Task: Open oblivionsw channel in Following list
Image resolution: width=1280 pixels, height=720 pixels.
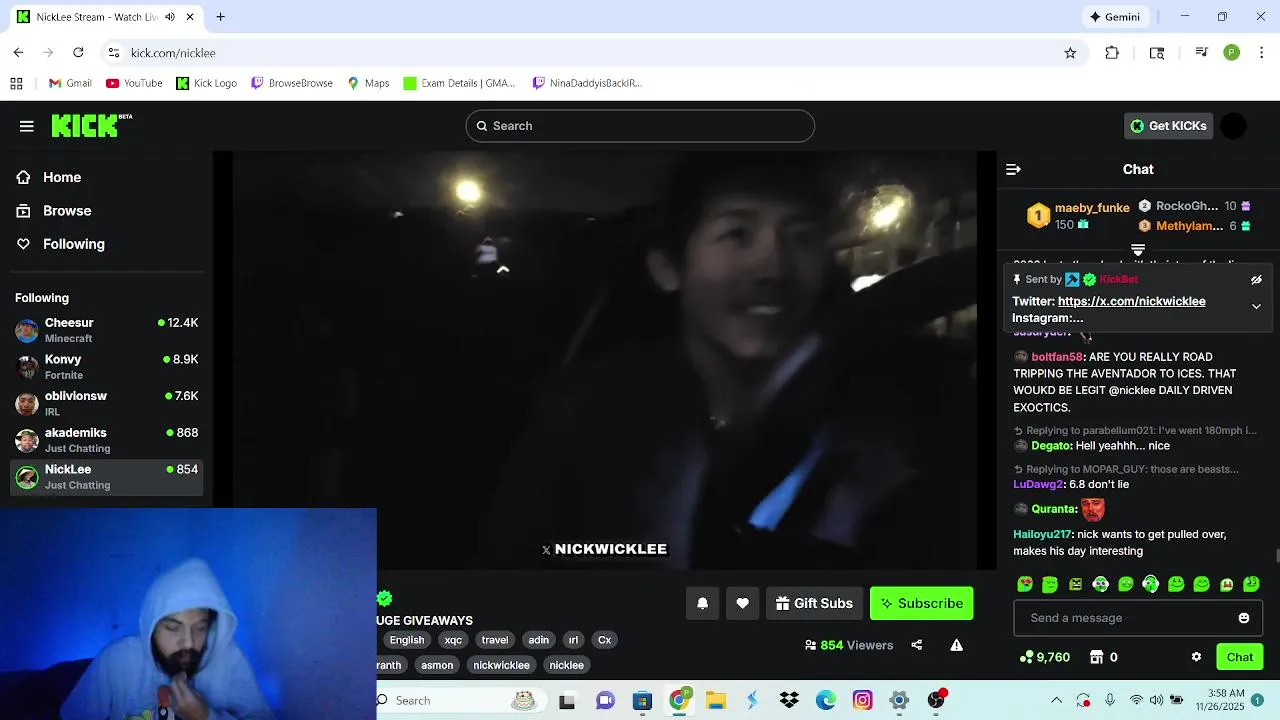Action: [106, 403]
